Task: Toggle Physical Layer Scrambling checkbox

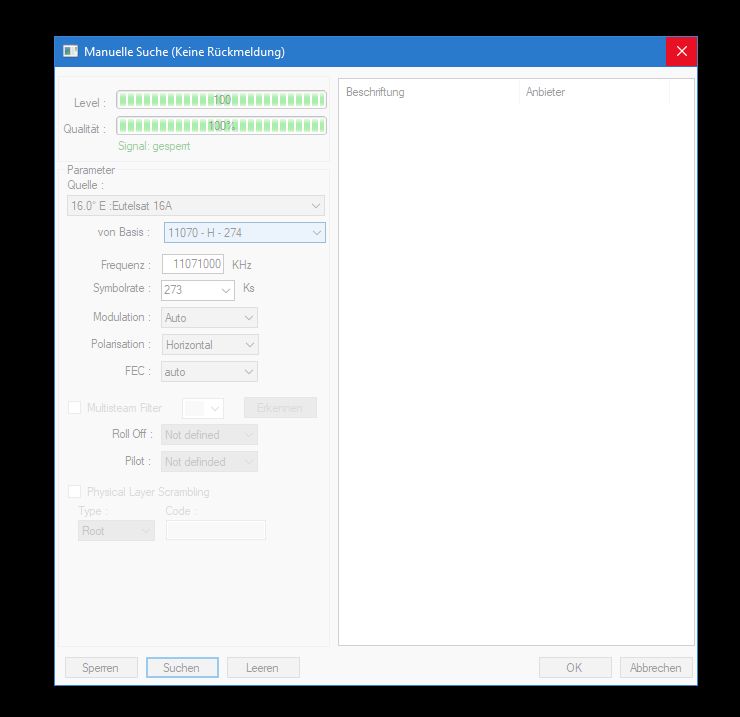Action: 74,492
